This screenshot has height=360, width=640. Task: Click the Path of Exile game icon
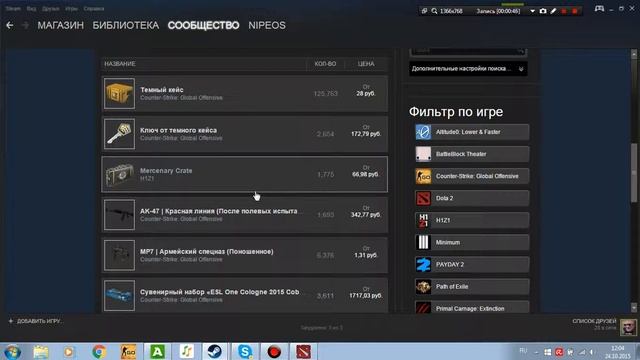(x=423, y=287)
